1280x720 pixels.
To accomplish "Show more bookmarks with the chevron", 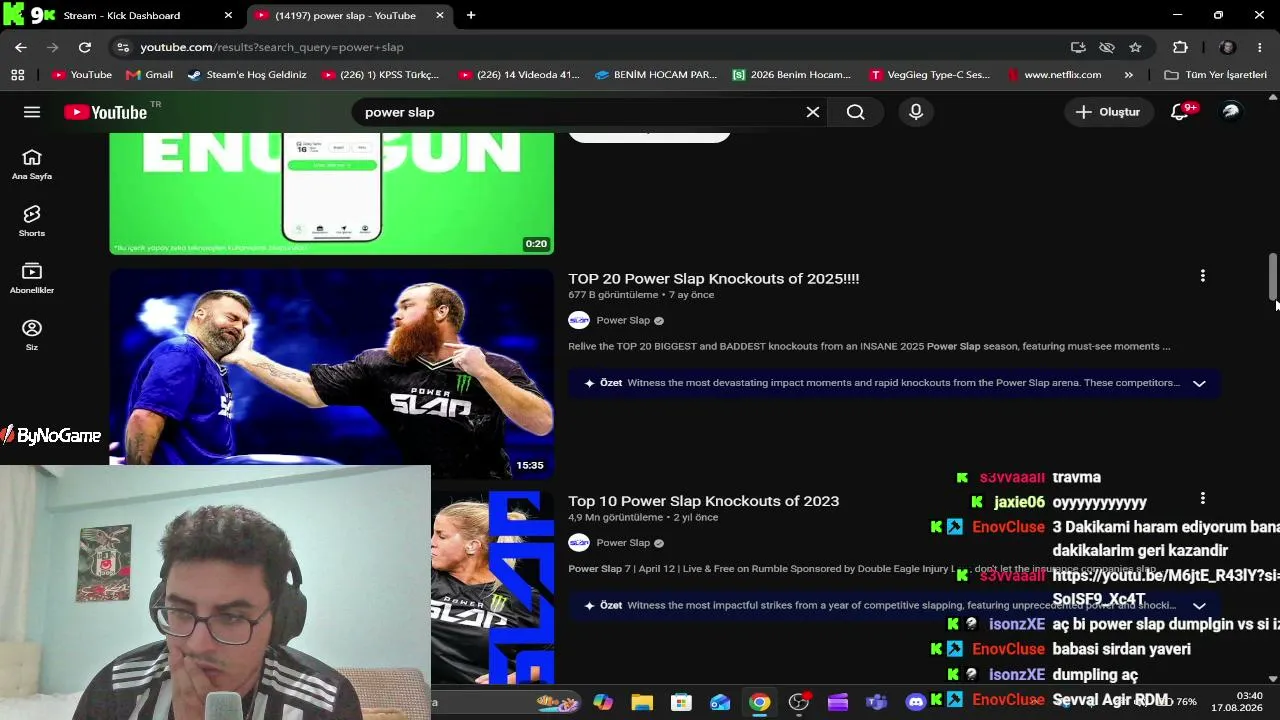I will (1129, 75).
